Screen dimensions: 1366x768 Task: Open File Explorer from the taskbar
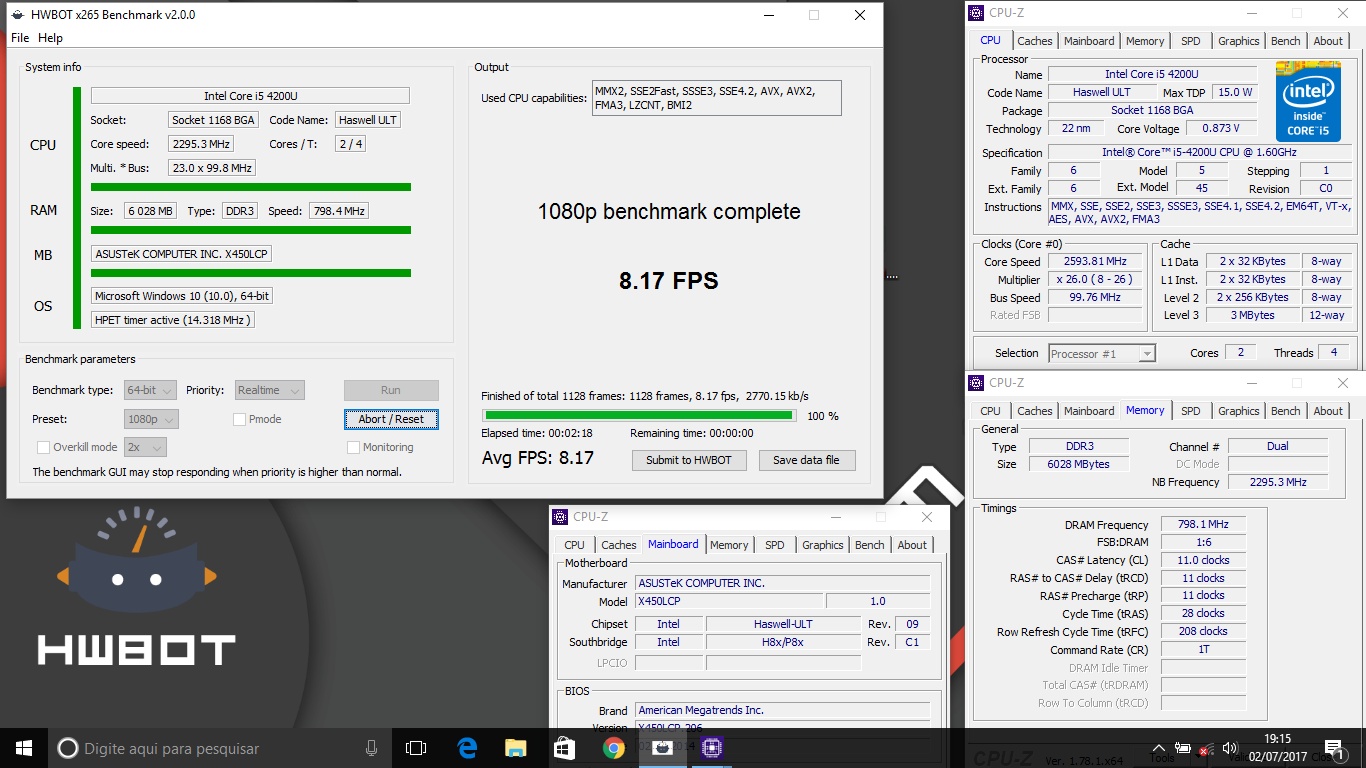515,748
